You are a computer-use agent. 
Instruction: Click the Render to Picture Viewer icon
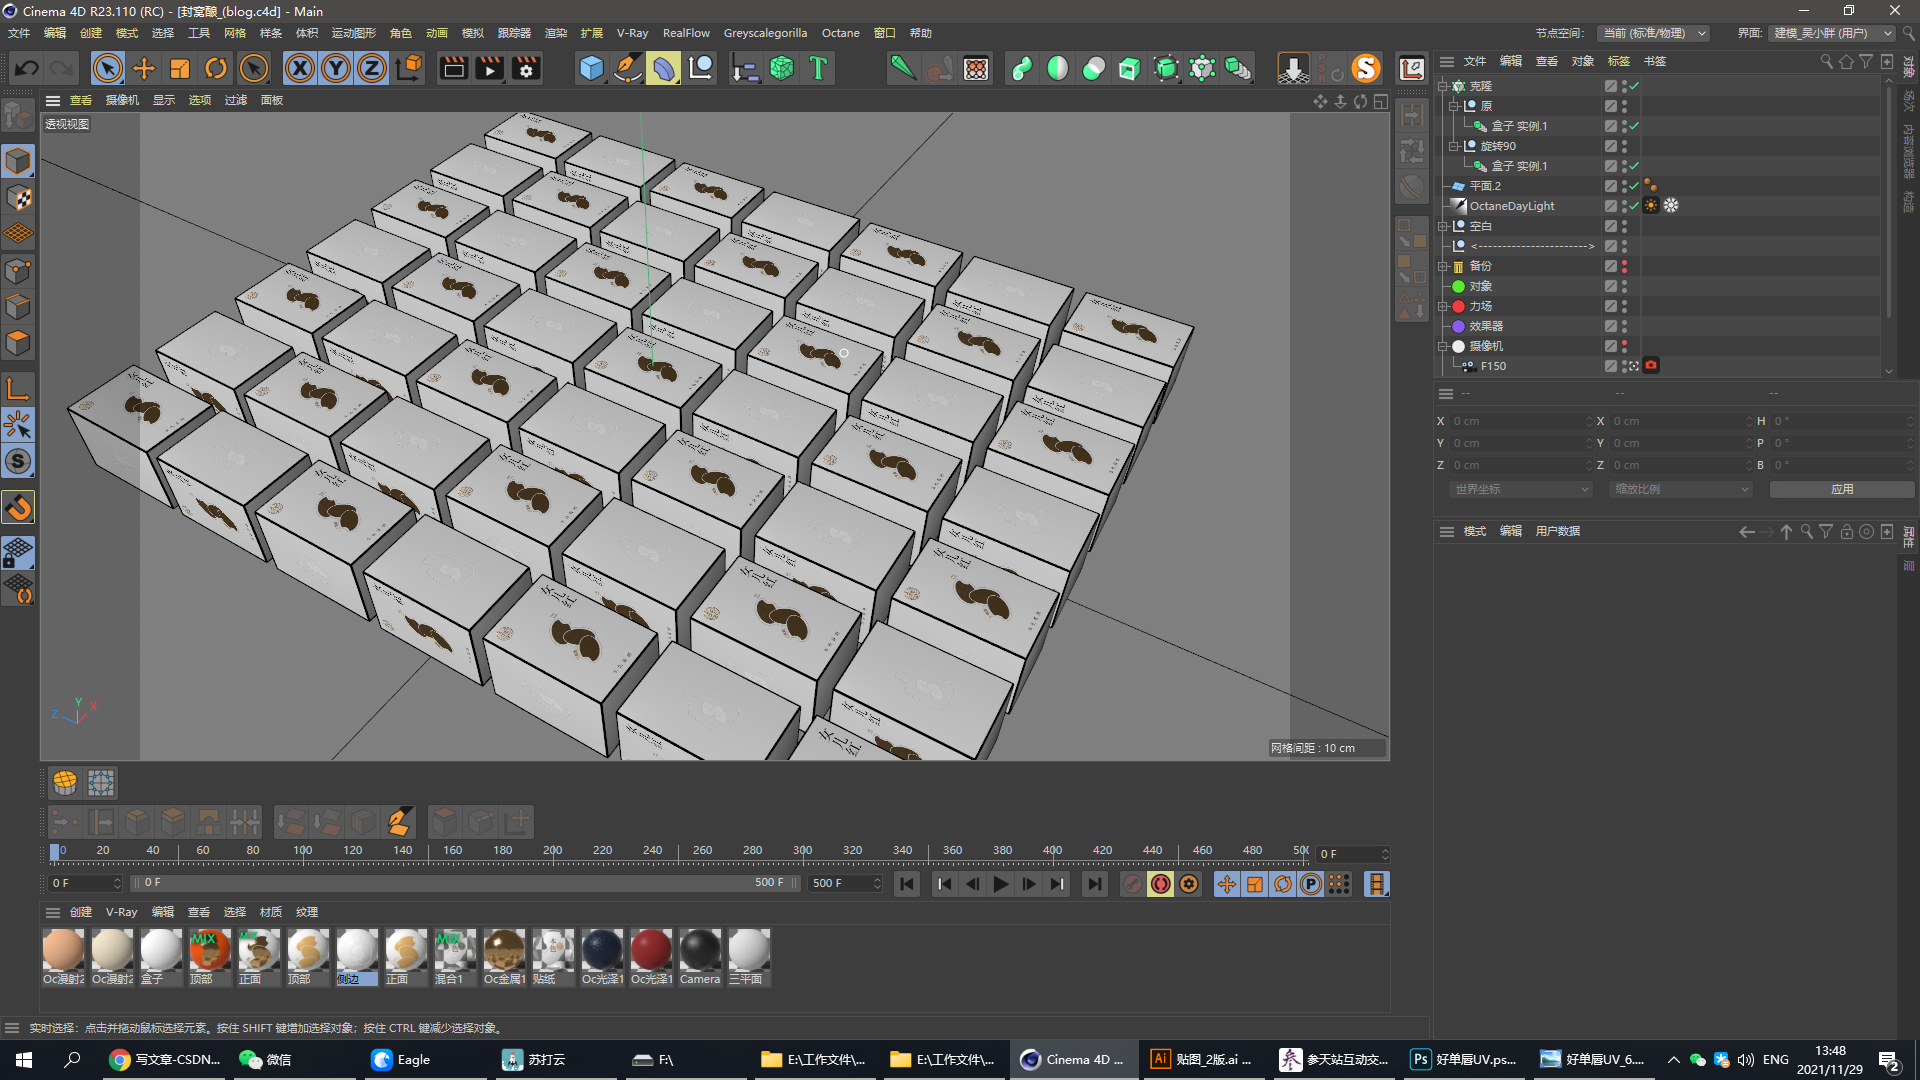click(x=489, y=68)
